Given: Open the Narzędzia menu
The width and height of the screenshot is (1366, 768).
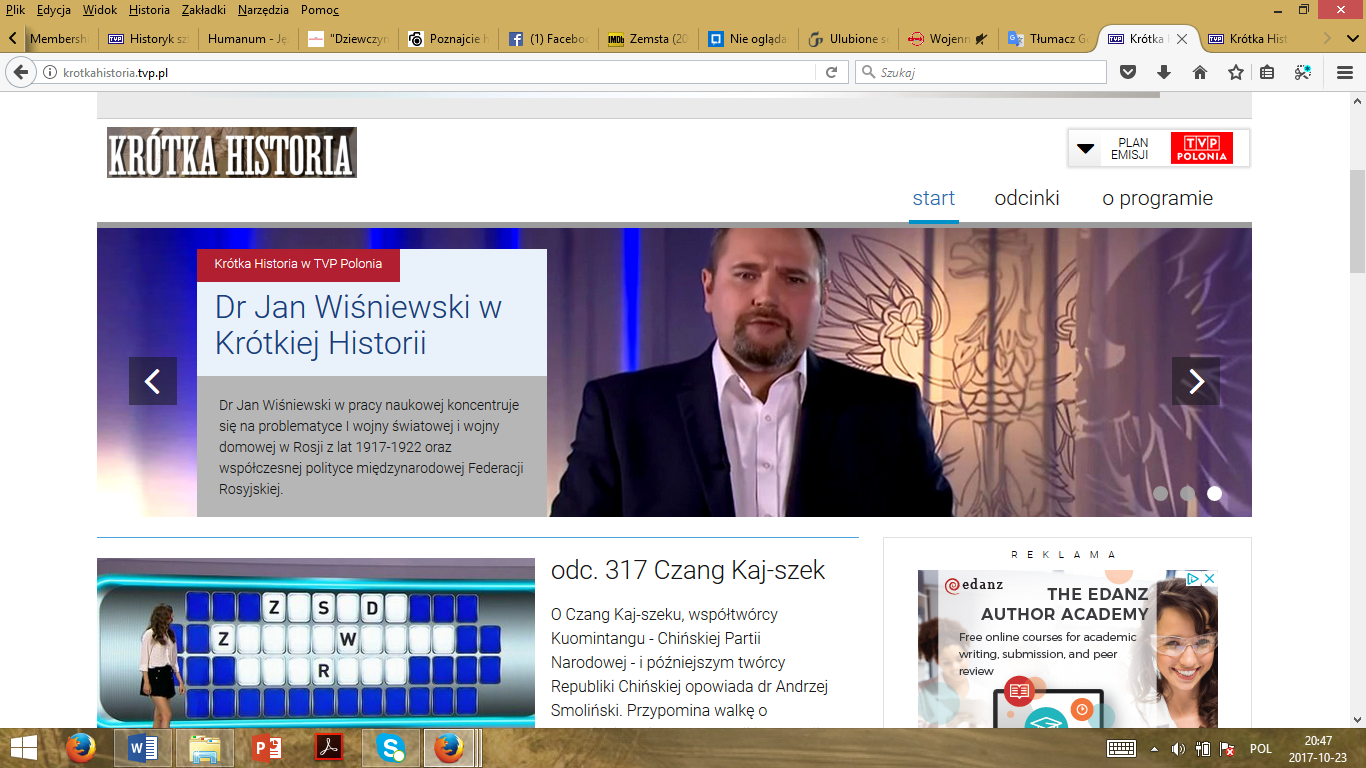Looking at the screenshot, I should tap(264, 10).
